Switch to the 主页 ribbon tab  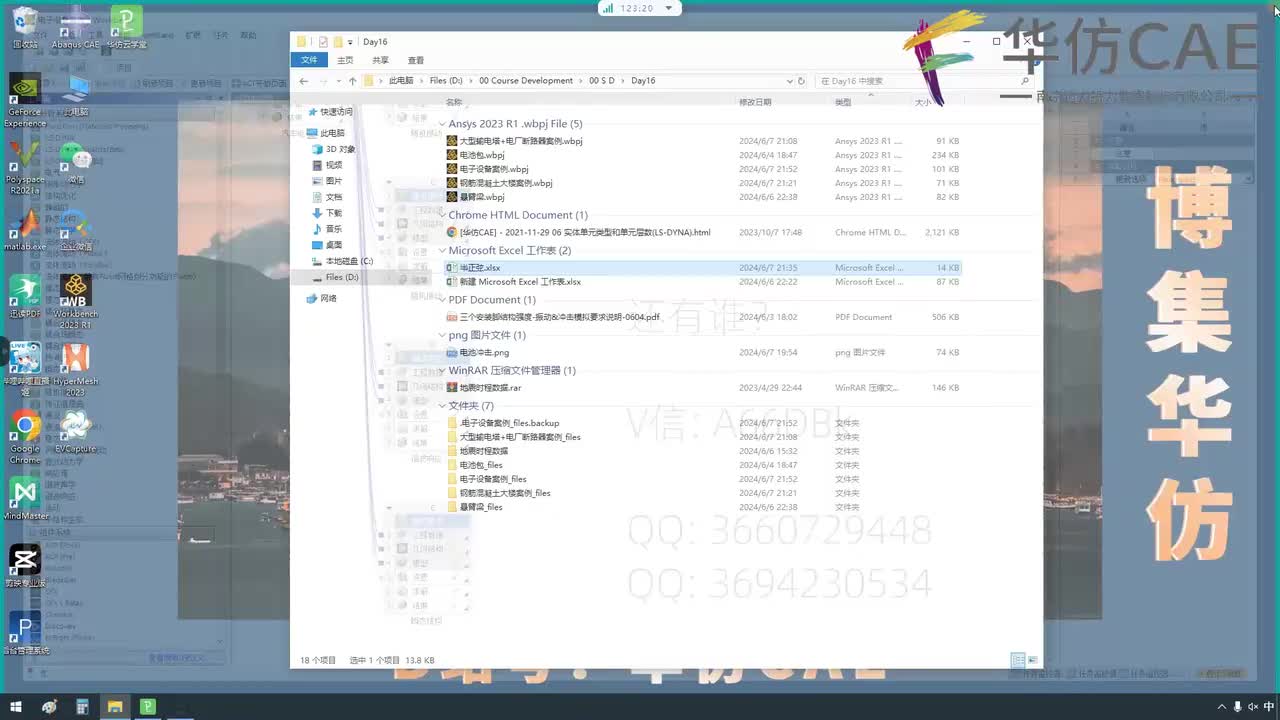click(345, 60)
